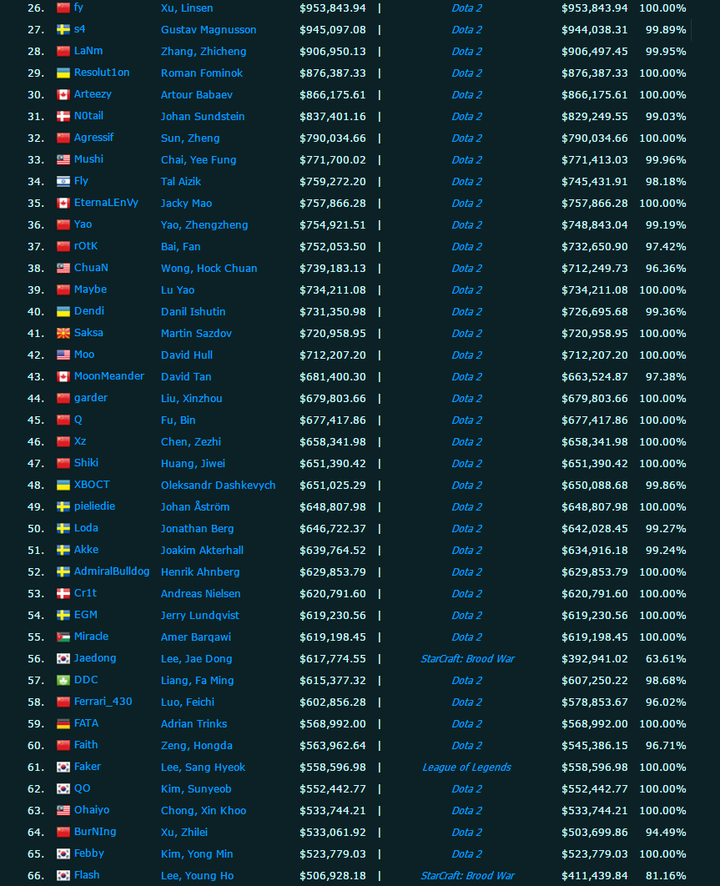Click the Macedonia flag beside Saksa
720x886 pixels.
[x=63, y=333]
